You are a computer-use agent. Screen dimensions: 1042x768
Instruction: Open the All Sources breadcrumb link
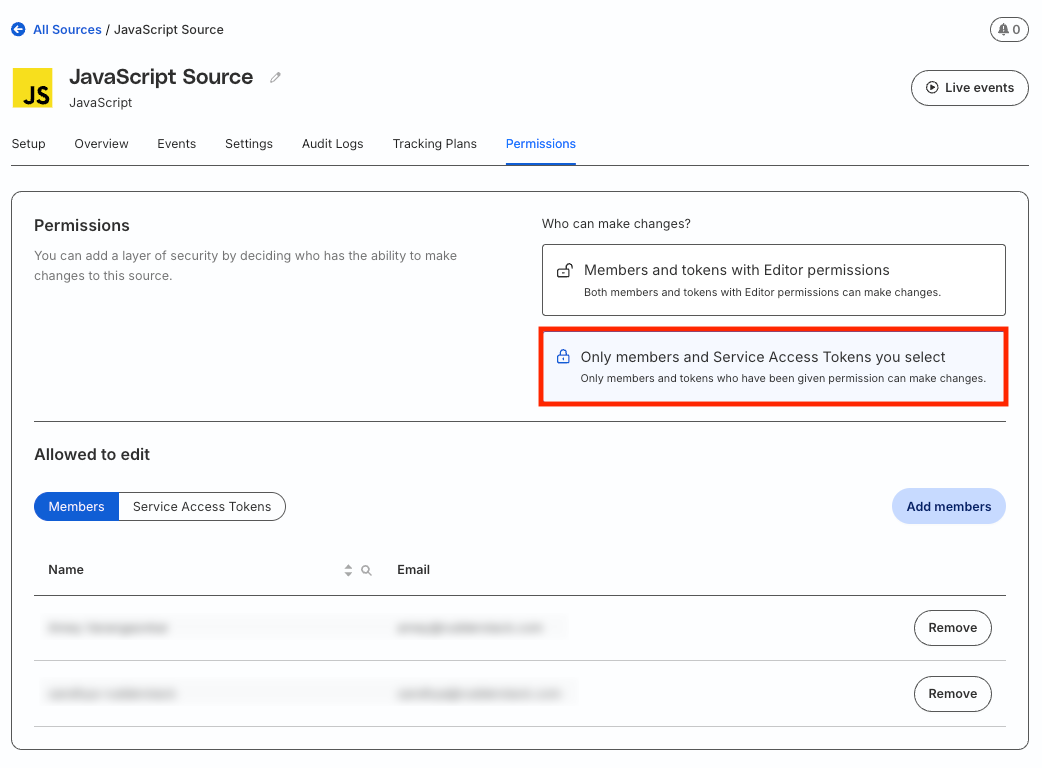tap(67, 29)
